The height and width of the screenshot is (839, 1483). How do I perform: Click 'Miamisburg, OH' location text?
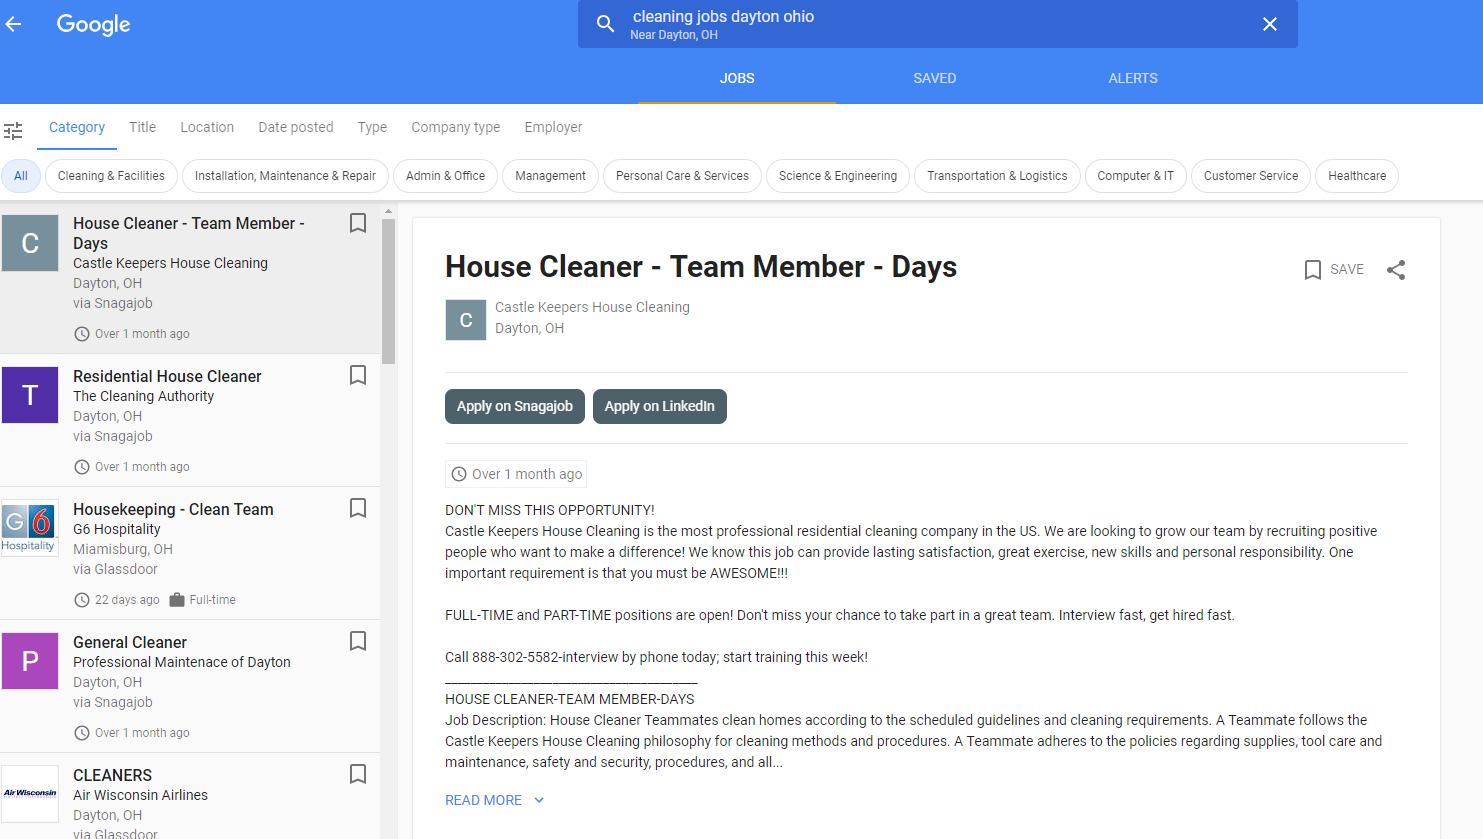coord(123,549)
